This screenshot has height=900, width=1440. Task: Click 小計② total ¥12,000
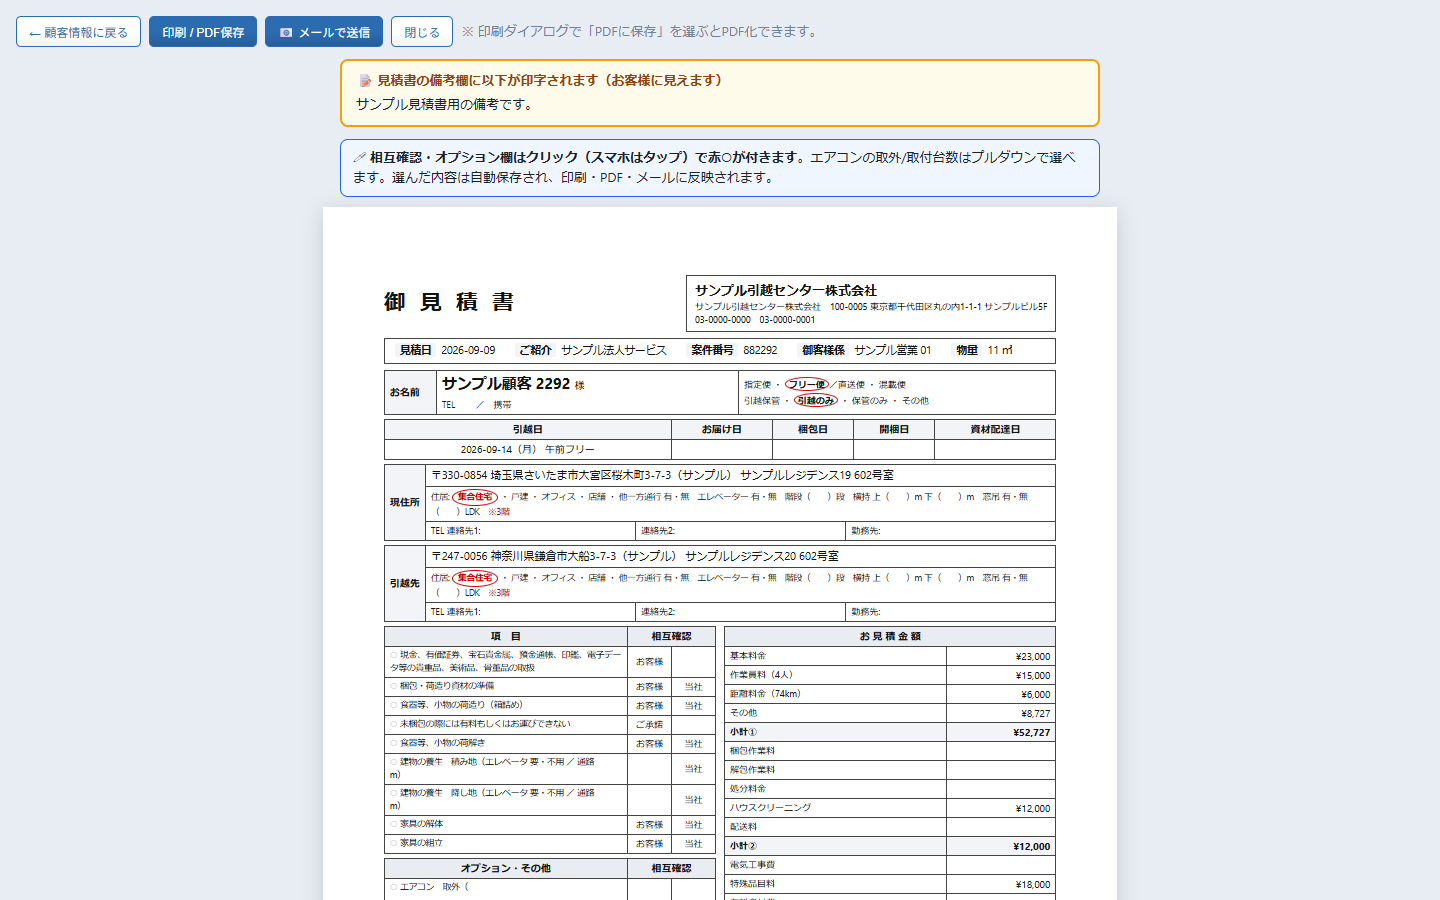[1031, 846]
